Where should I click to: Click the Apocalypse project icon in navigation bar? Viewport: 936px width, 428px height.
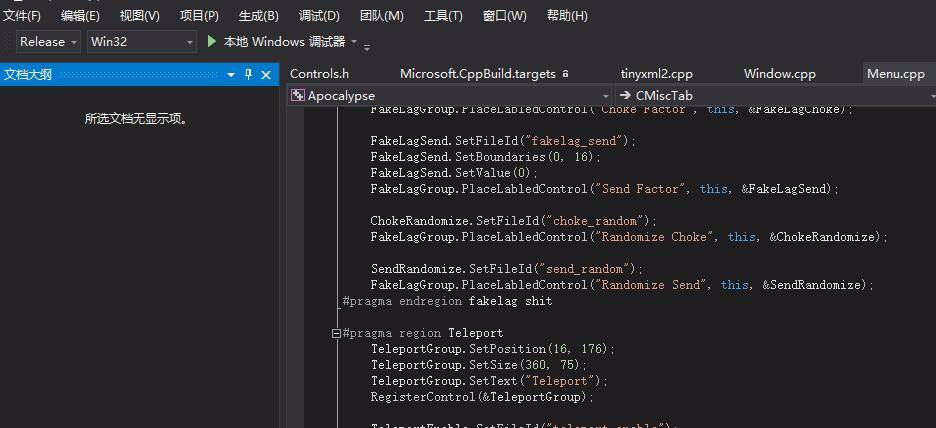point(298,96)
